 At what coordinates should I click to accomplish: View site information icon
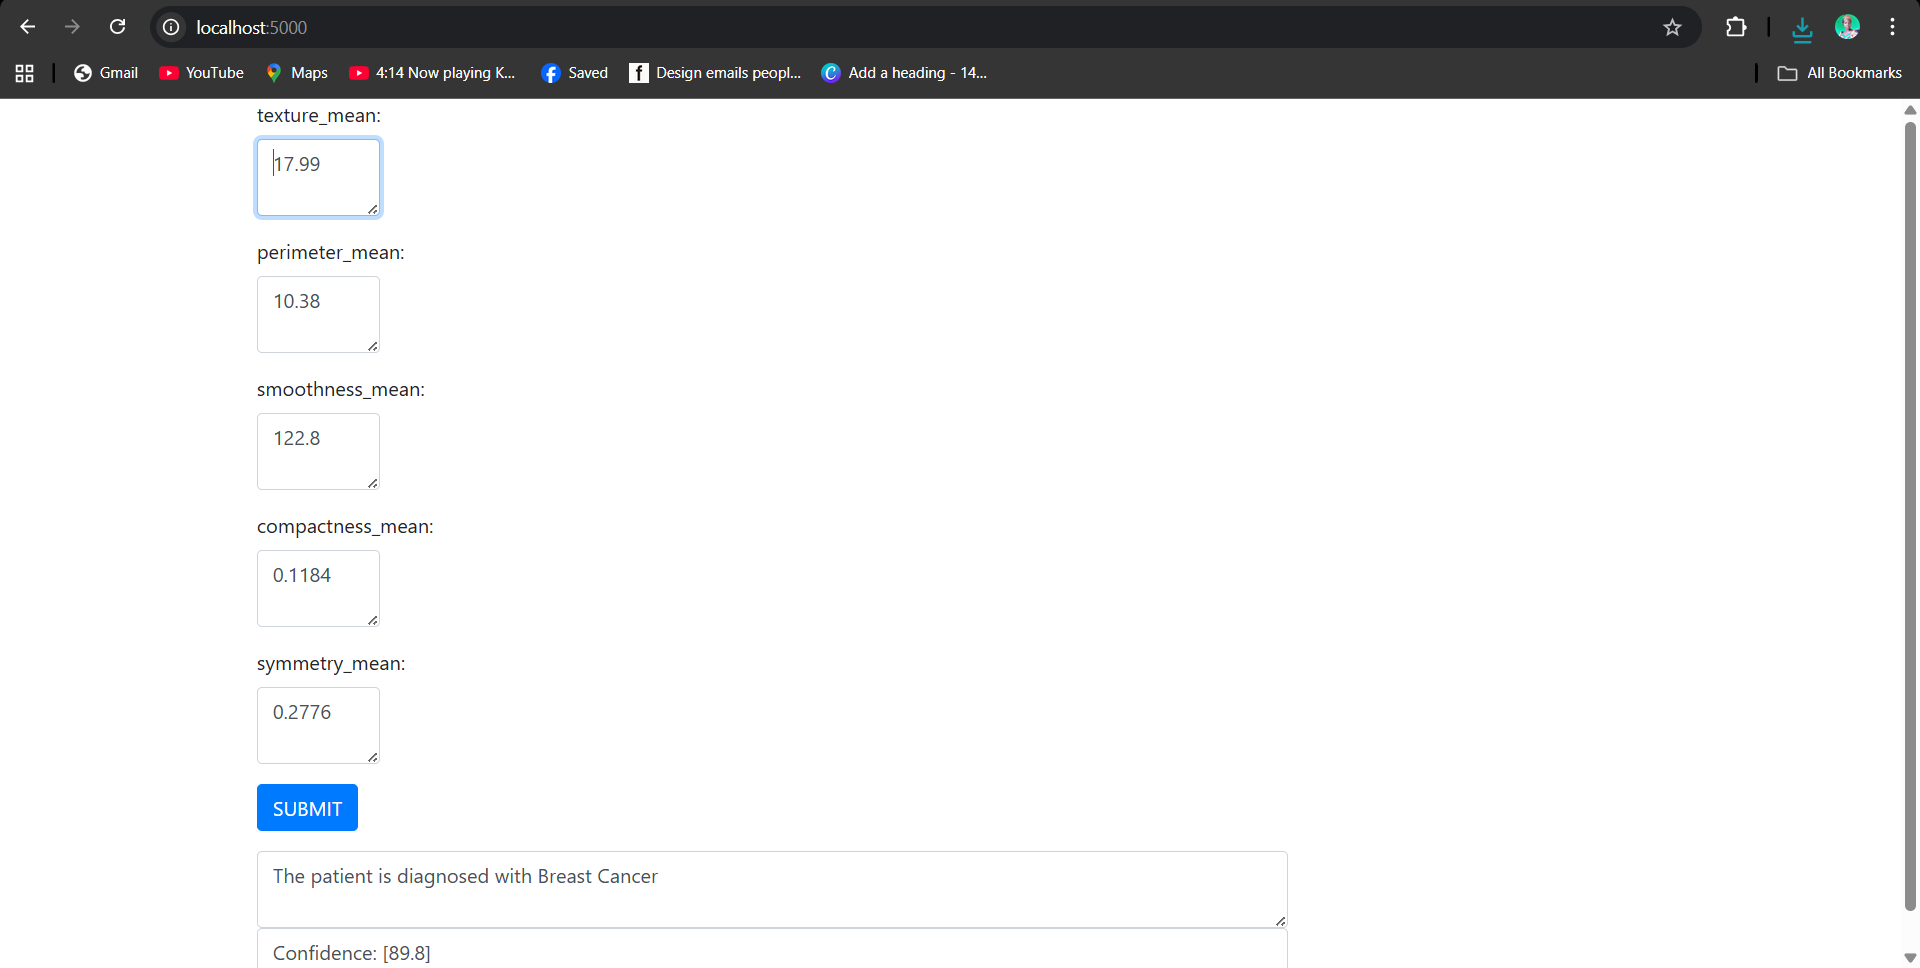[x=171, y=27]
